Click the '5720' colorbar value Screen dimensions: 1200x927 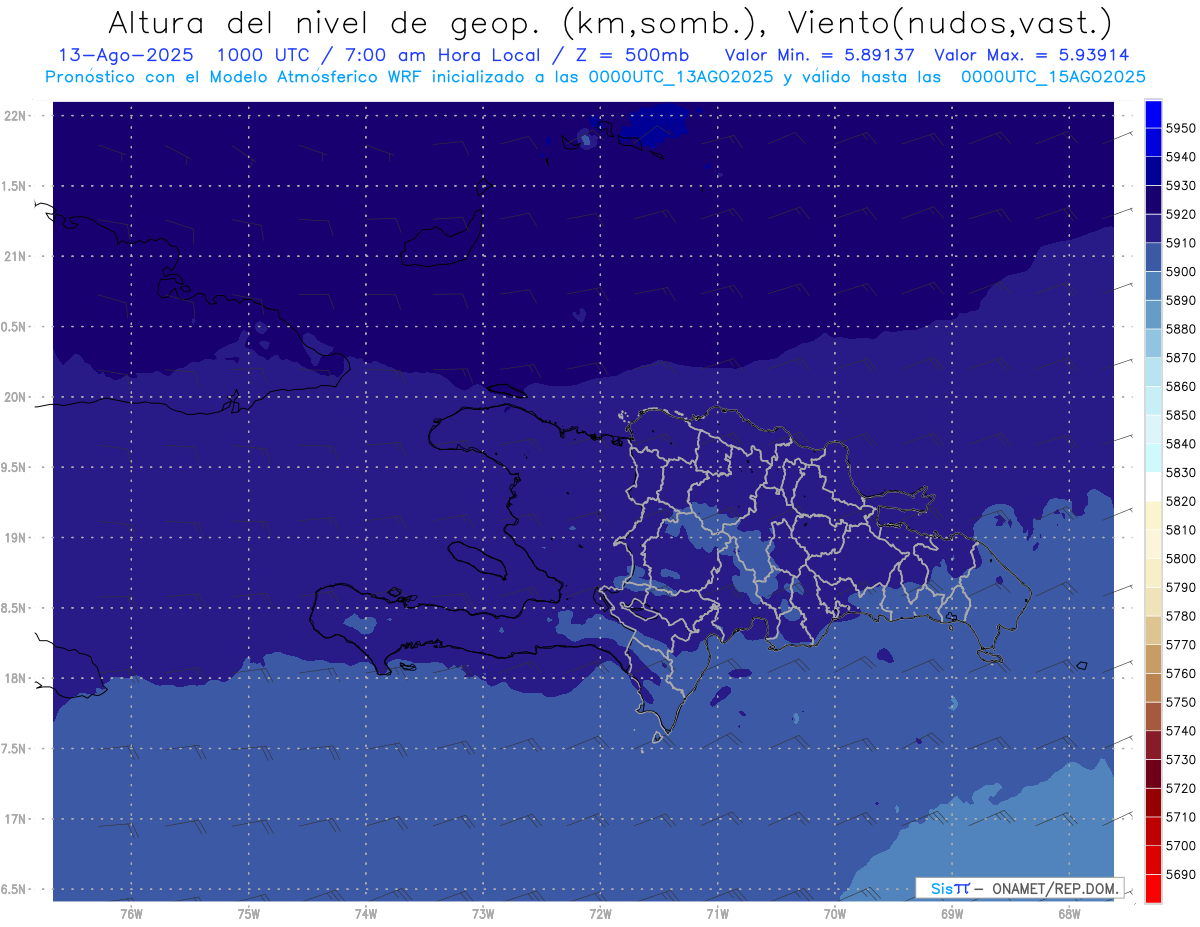(1181, 788)
